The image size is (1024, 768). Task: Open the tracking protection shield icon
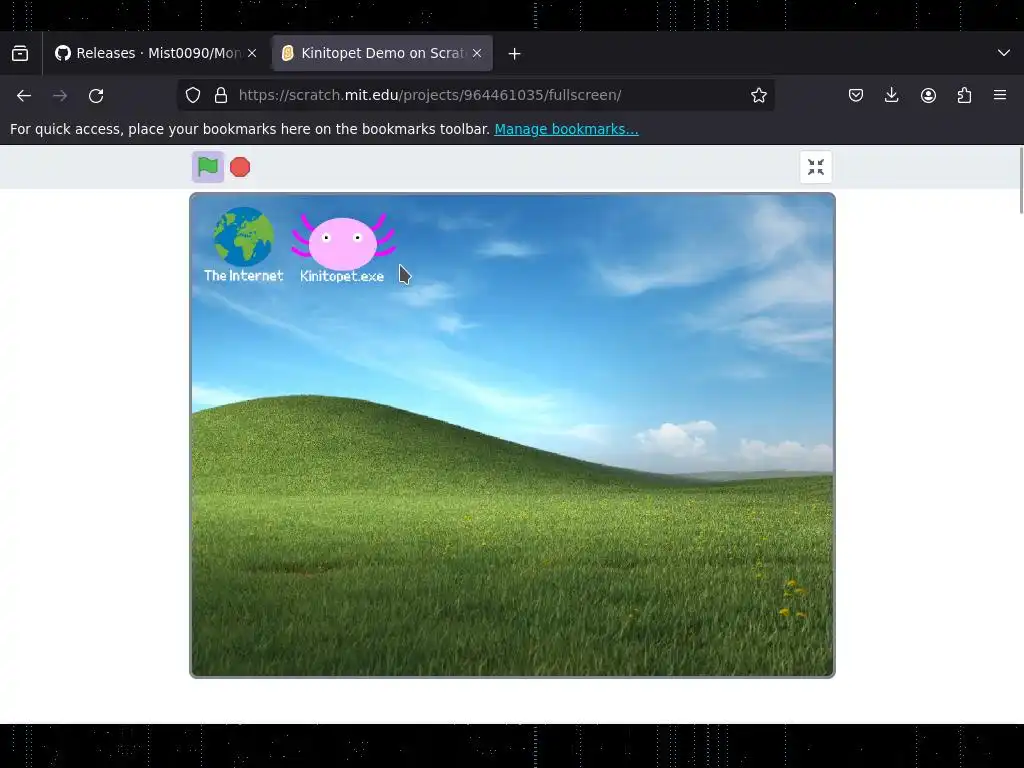click(193, 95)
